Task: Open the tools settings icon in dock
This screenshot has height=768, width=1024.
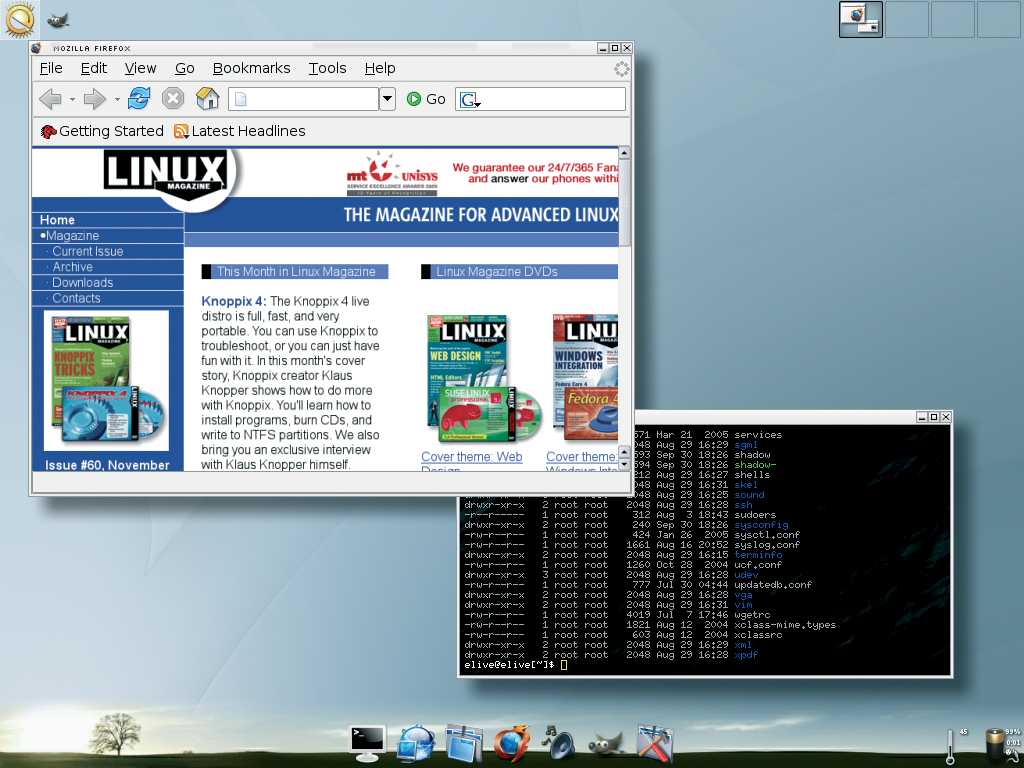Action: [x=655, y=743]
